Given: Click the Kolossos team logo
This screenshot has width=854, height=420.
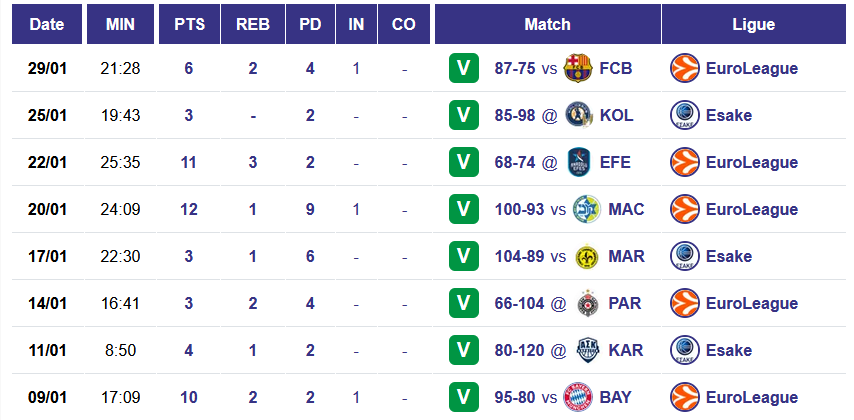Looking at the screenshot, I should tap(579, 115).
